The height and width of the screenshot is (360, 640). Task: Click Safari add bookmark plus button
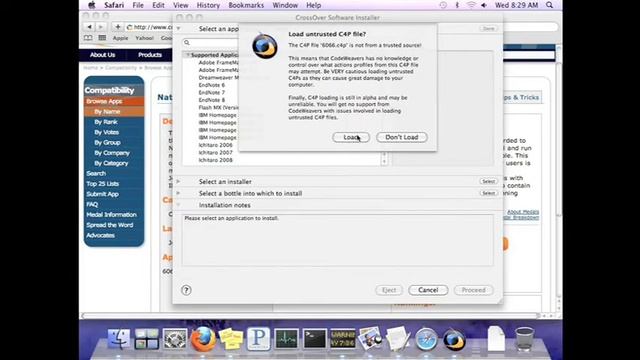tap(118, 27)
